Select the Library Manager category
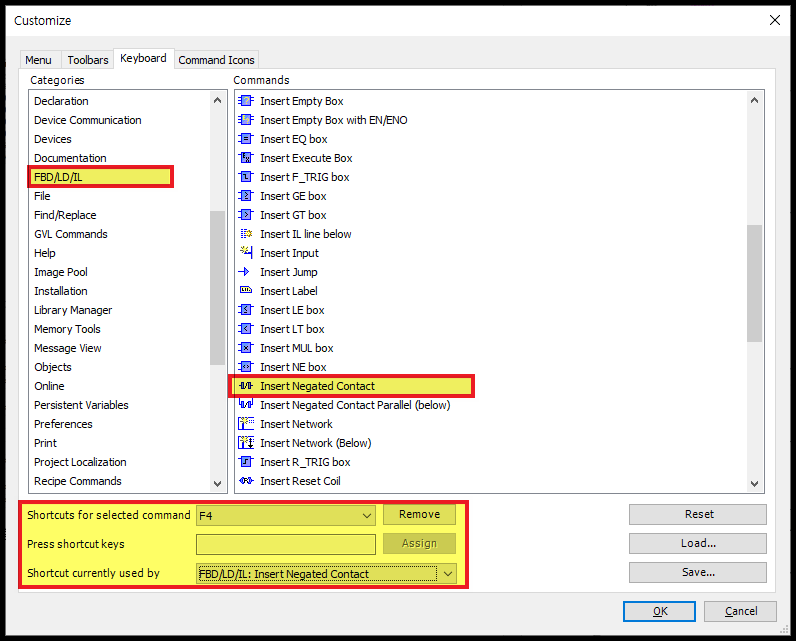 [73, 310]
